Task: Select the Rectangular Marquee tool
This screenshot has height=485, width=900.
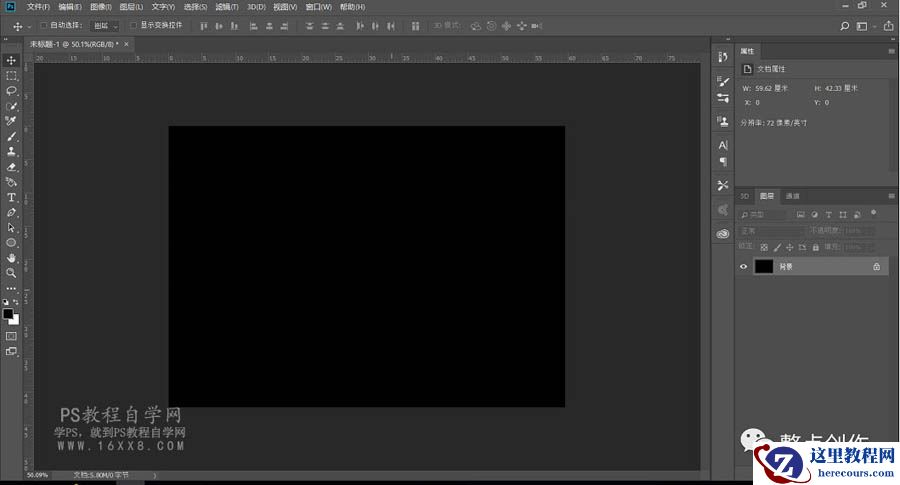Action: [11, 75]
